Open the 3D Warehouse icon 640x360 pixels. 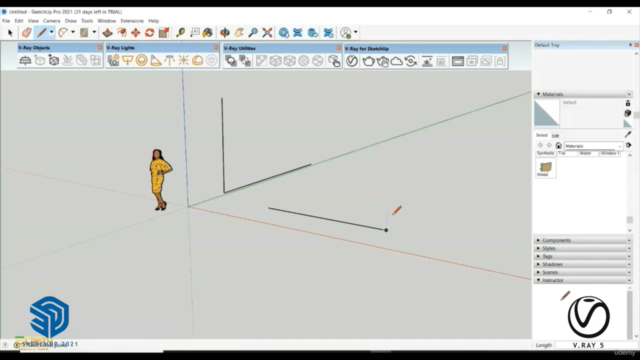pos(284,33)
